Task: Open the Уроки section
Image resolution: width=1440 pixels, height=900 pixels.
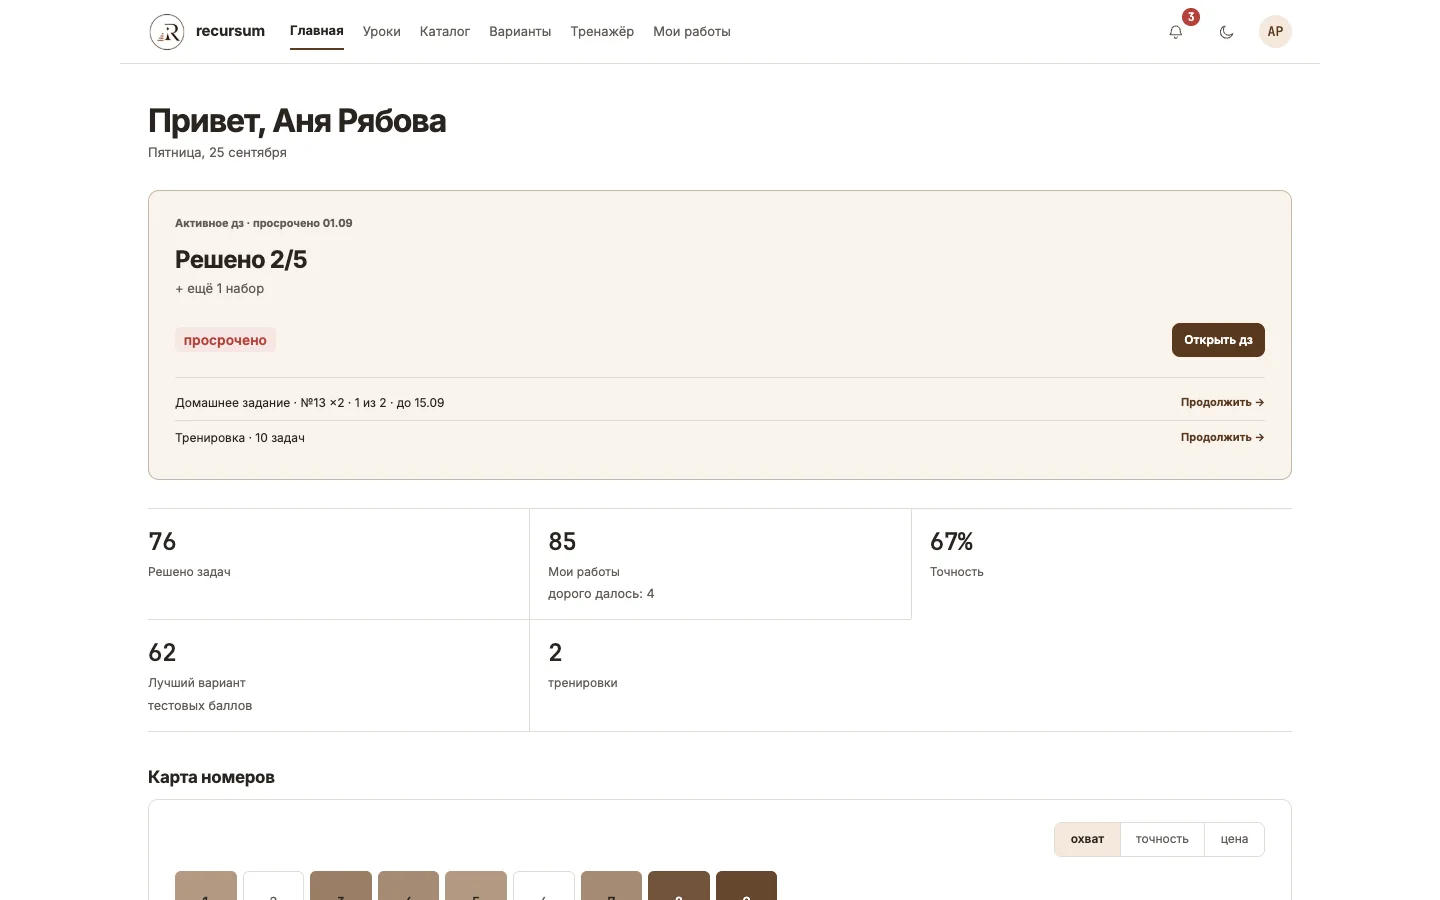Action: click(x=382, y=32)
